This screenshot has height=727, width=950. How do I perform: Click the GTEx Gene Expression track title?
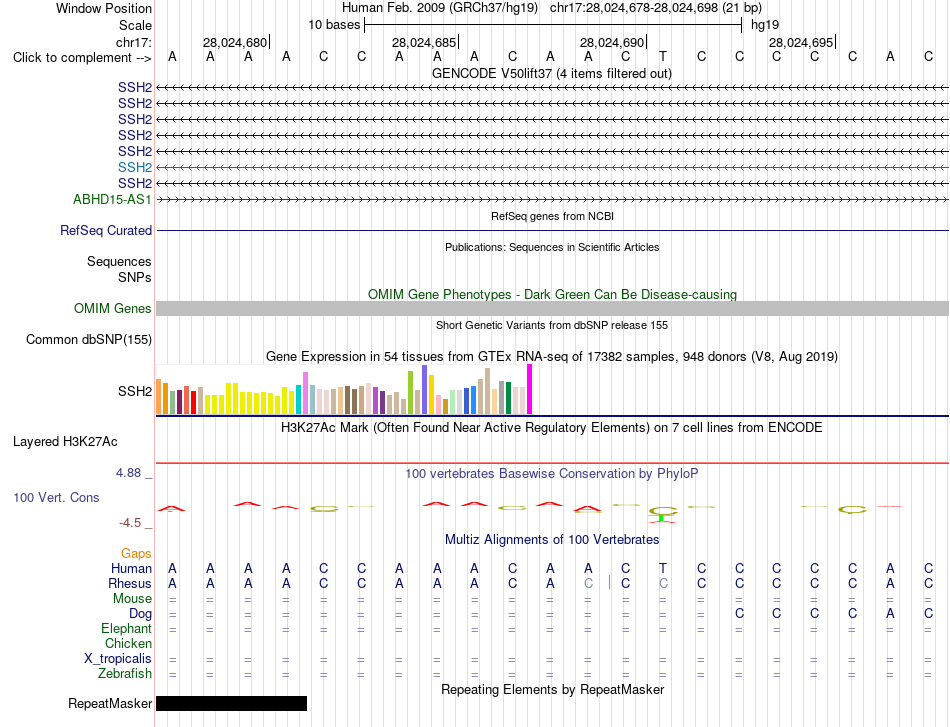click(x=552, y=356)
